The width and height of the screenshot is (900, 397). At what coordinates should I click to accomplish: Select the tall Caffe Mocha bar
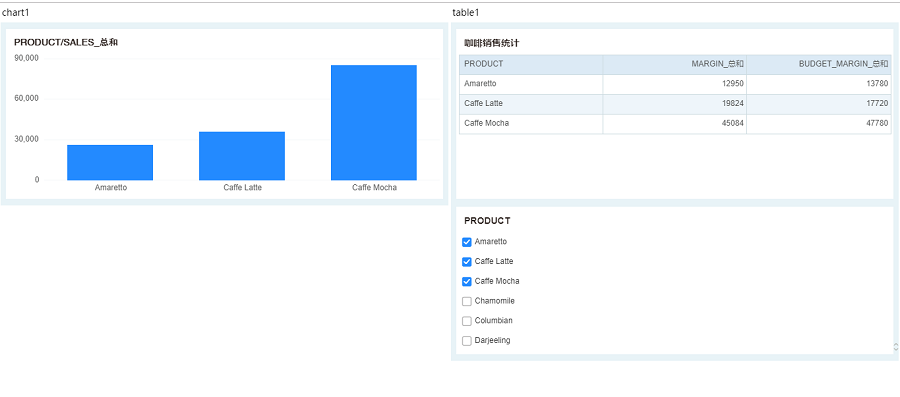[374, 122]
